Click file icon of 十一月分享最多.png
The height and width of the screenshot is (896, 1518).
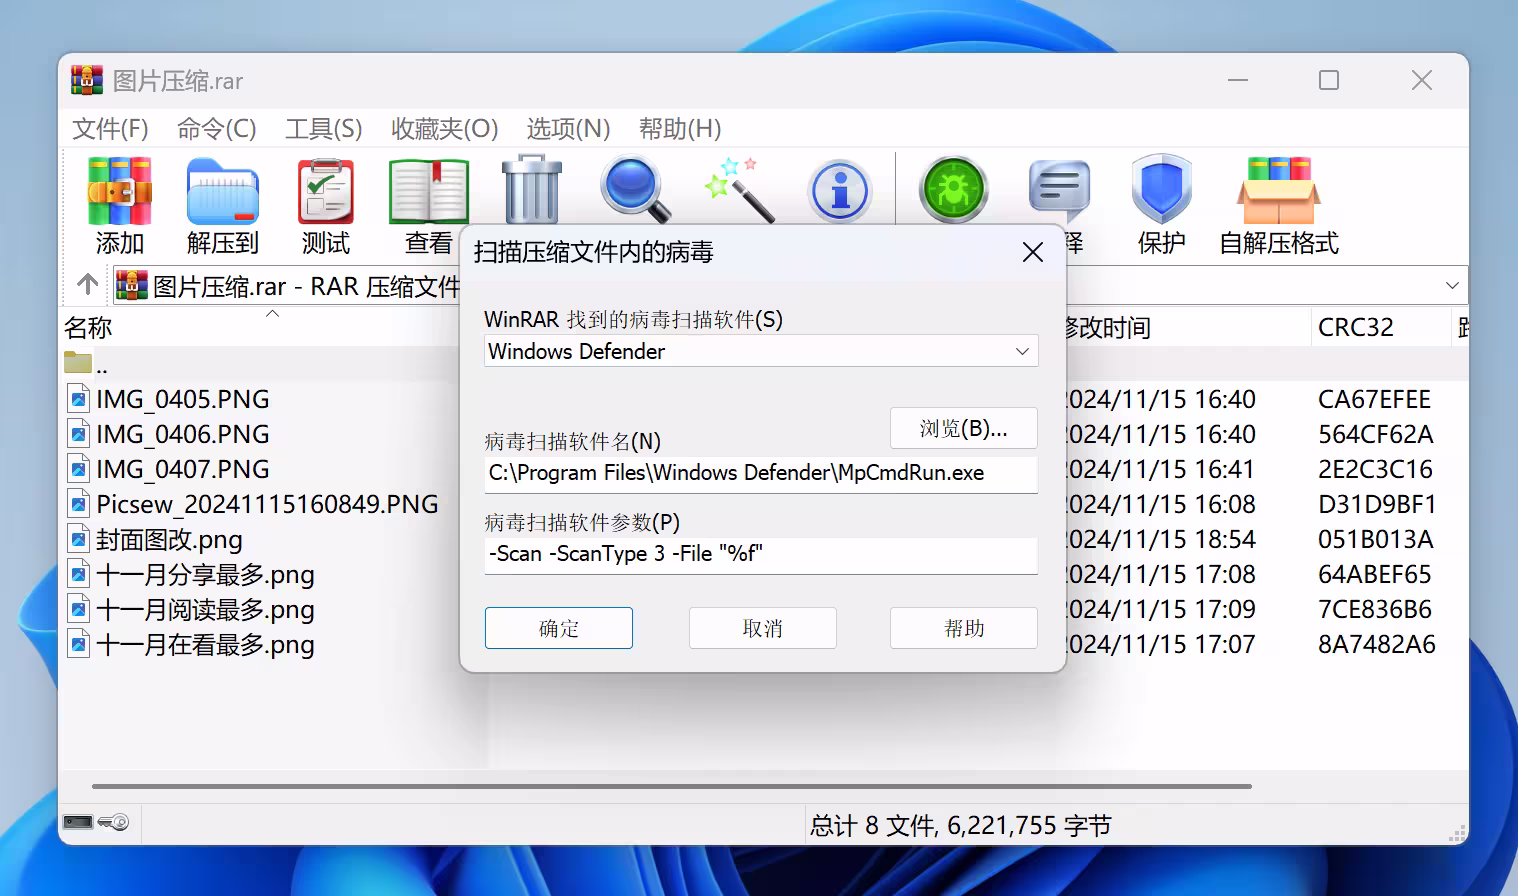click(78, 574)
